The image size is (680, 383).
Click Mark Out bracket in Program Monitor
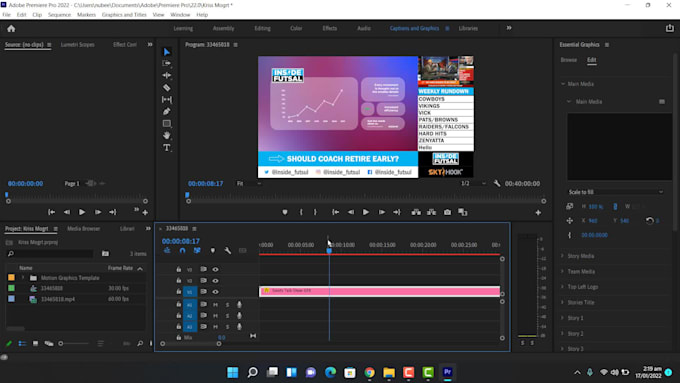pos(315,212)
